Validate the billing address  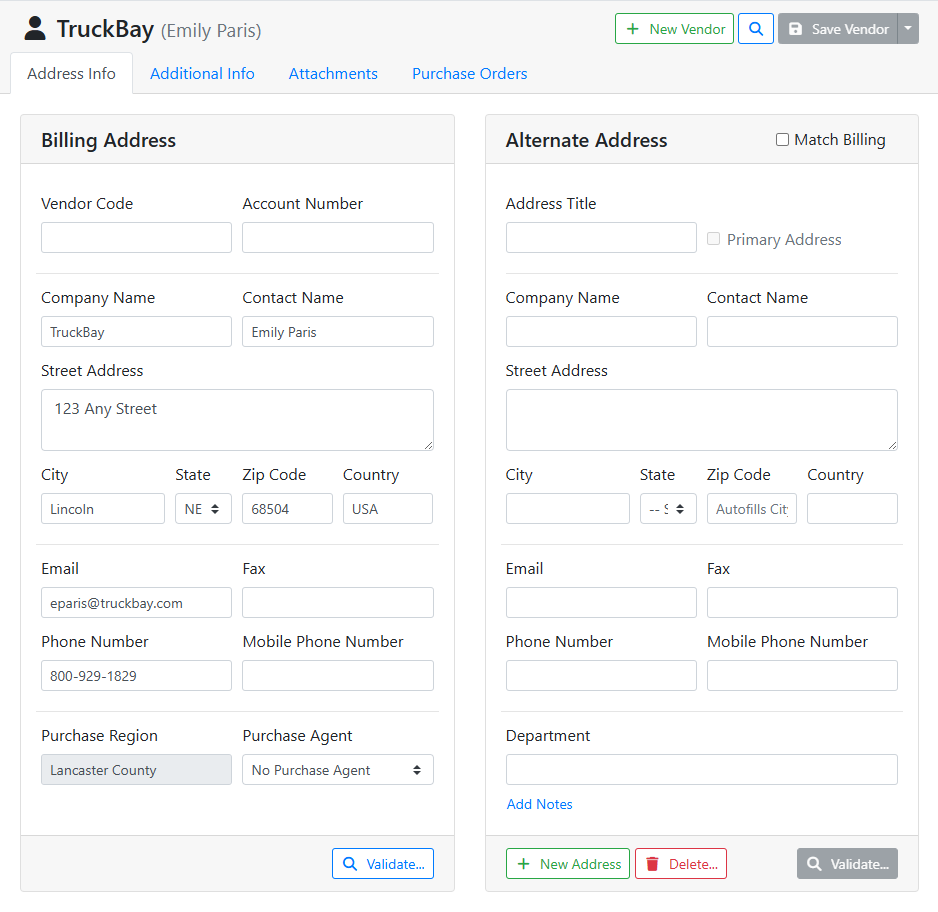tap(383, 864)
